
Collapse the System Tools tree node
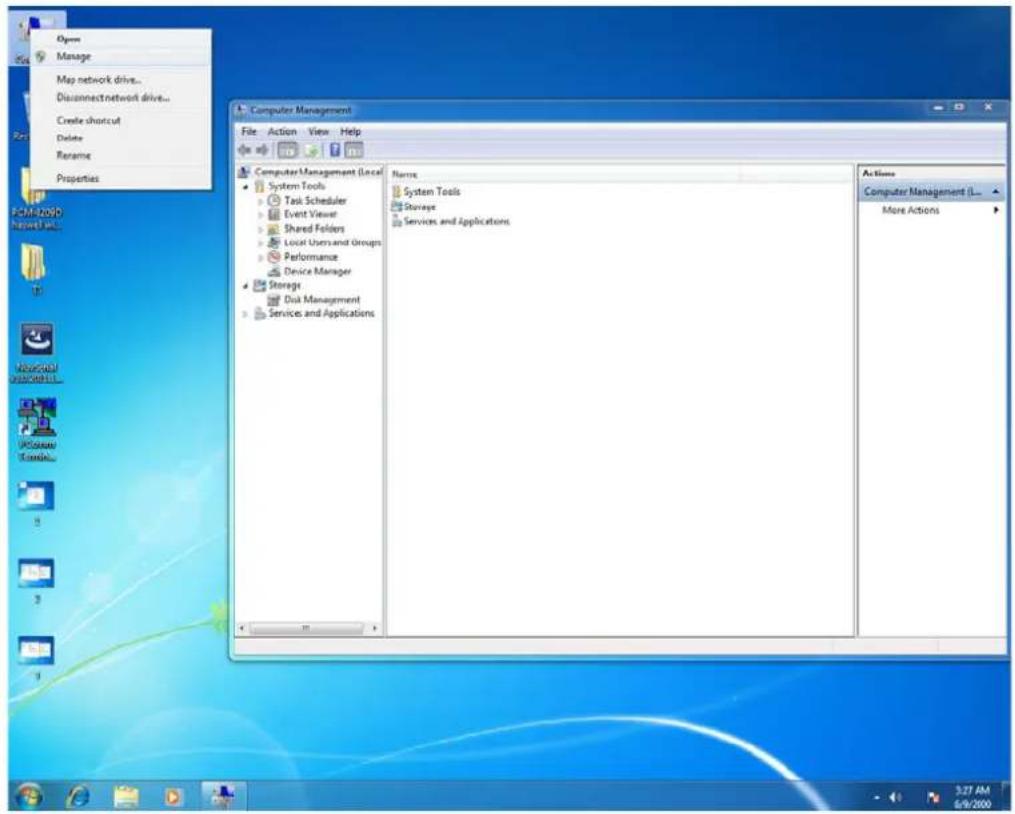coord(246,187)
